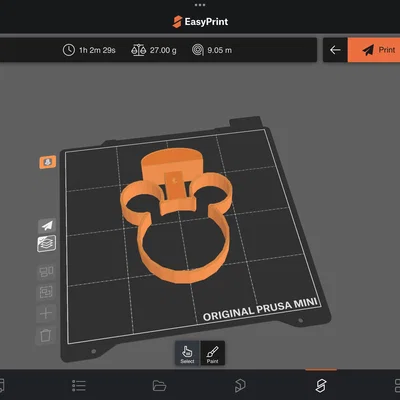Image resolution: width=400 pixels, height=400 pixels.
Task: Click the orange printer icon on left sidebar
Action: tap(48, 162)
